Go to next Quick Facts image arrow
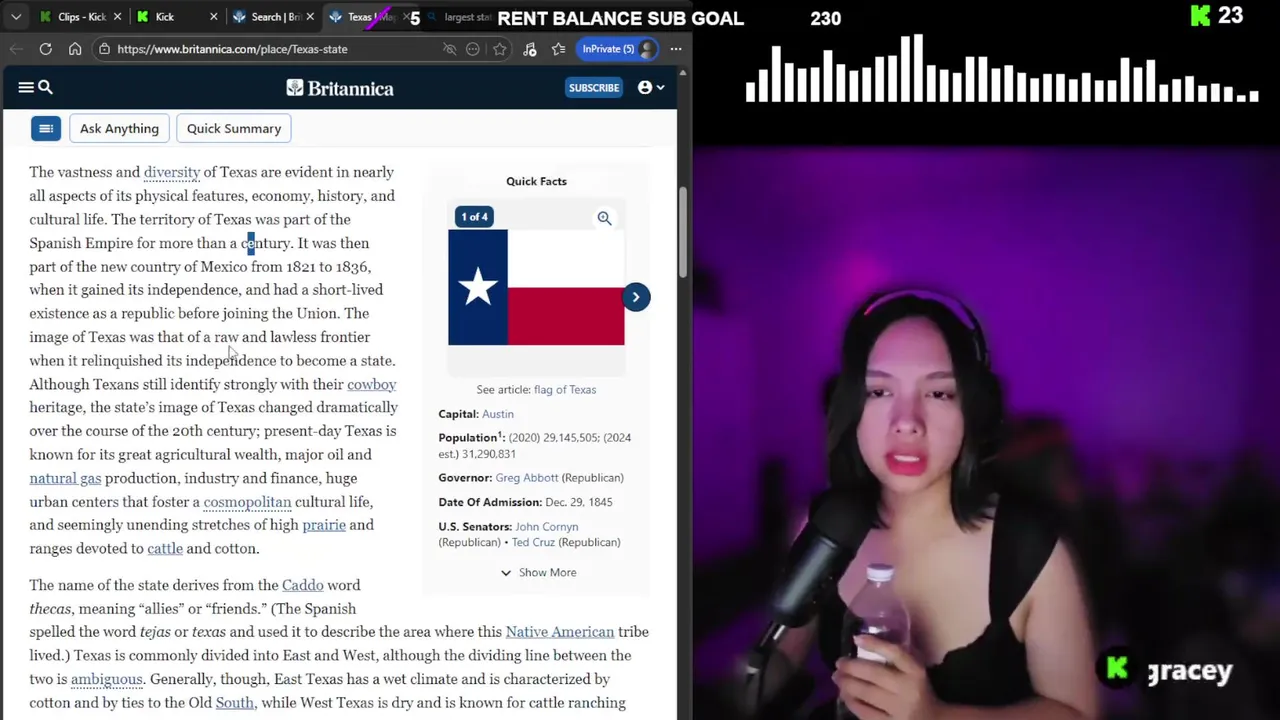Viewport: 1280px width, 720px height. pos(636,297)
